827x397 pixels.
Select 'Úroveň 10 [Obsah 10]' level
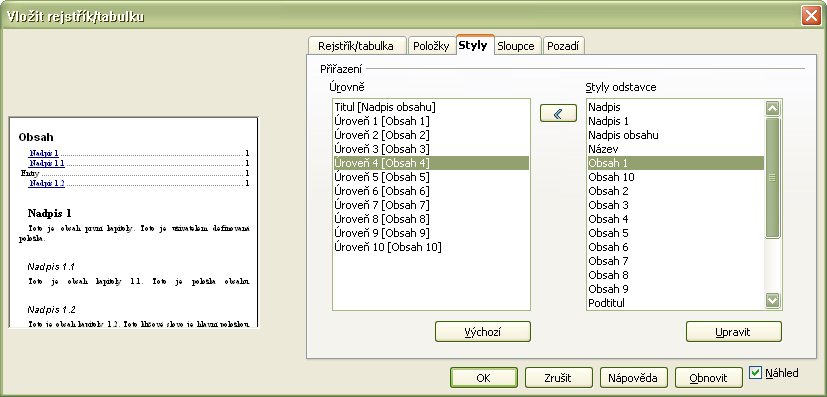click(431, 247)
